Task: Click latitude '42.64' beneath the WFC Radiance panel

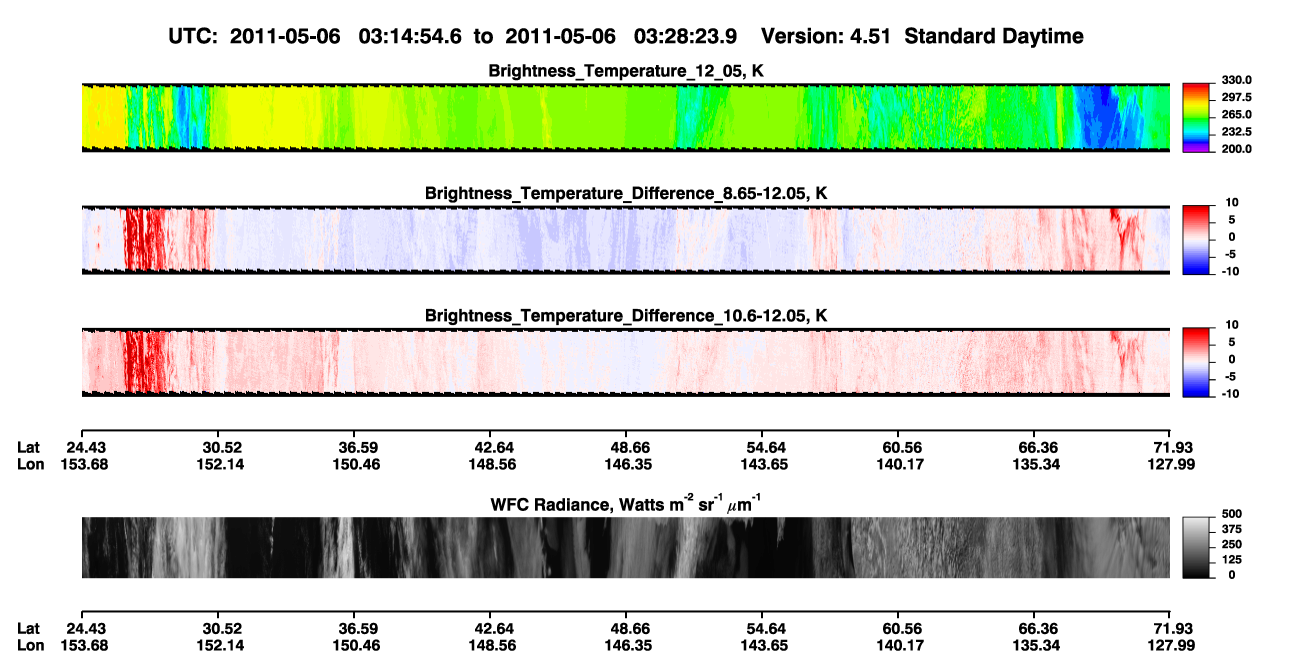Action: [490, 629]
